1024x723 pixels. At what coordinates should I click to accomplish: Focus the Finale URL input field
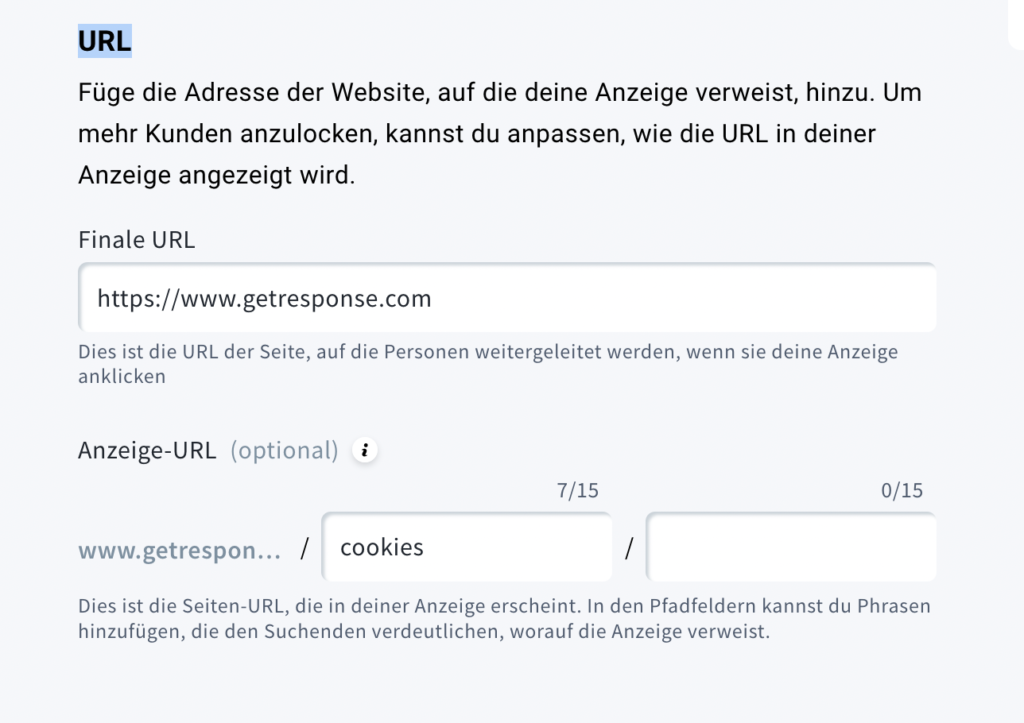507,298
